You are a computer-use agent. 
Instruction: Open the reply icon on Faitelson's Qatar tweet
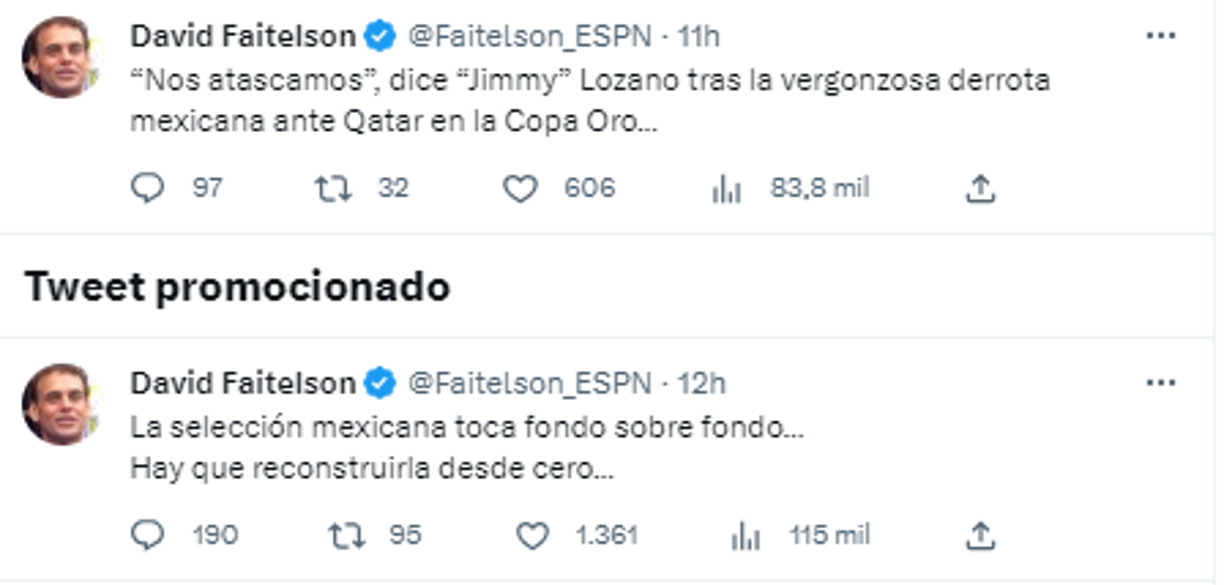pos(150,185)
